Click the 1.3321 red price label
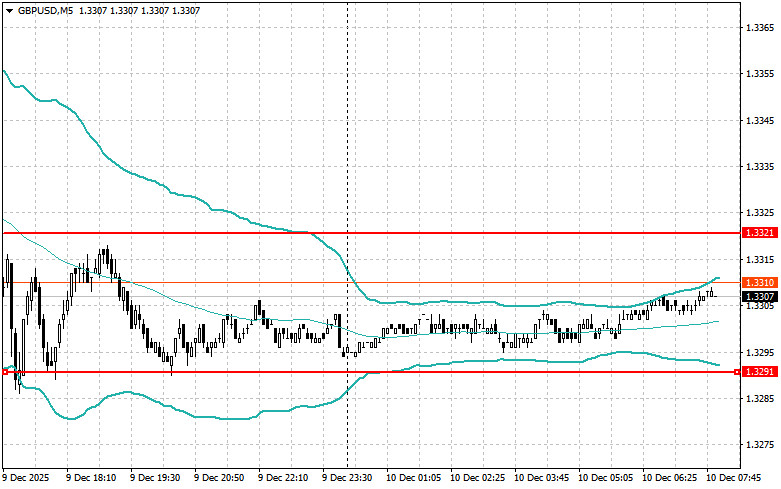The height and width of the screenshot is (489, 781). (760, 233)
